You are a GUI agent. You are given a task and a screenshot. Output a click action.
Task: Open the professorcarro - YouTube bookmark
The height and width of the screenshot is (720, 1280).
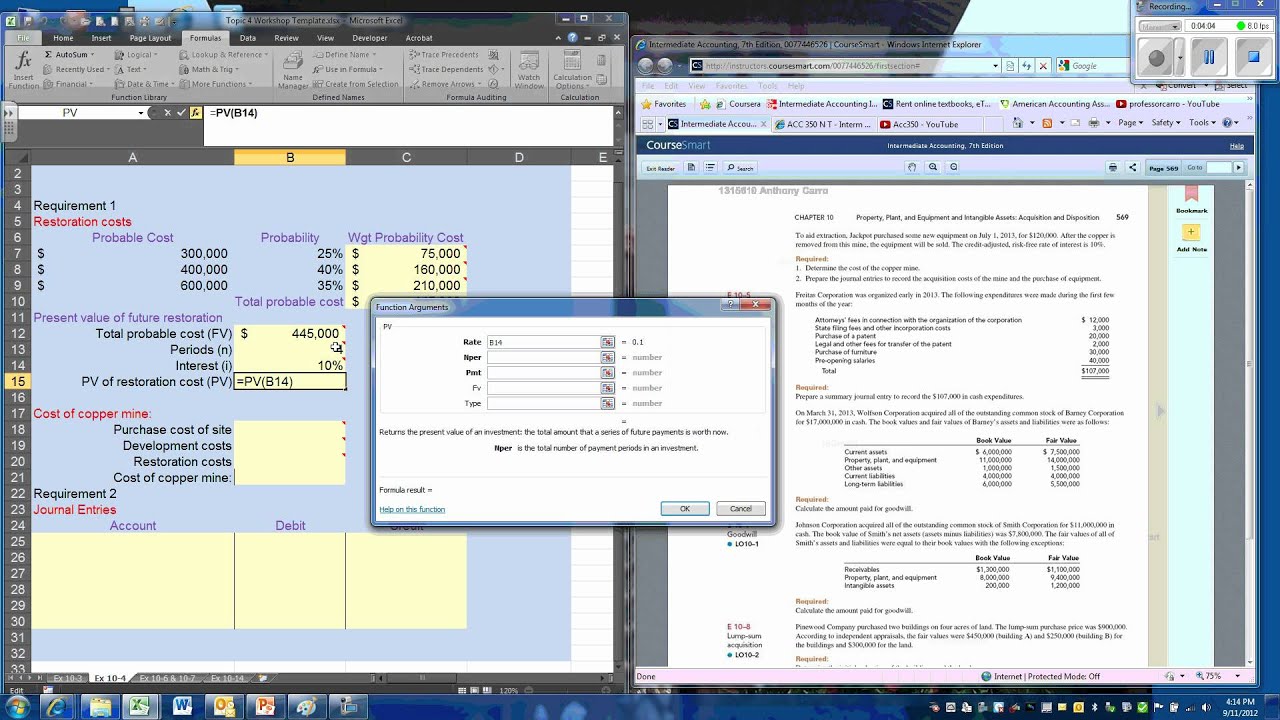1167,104
